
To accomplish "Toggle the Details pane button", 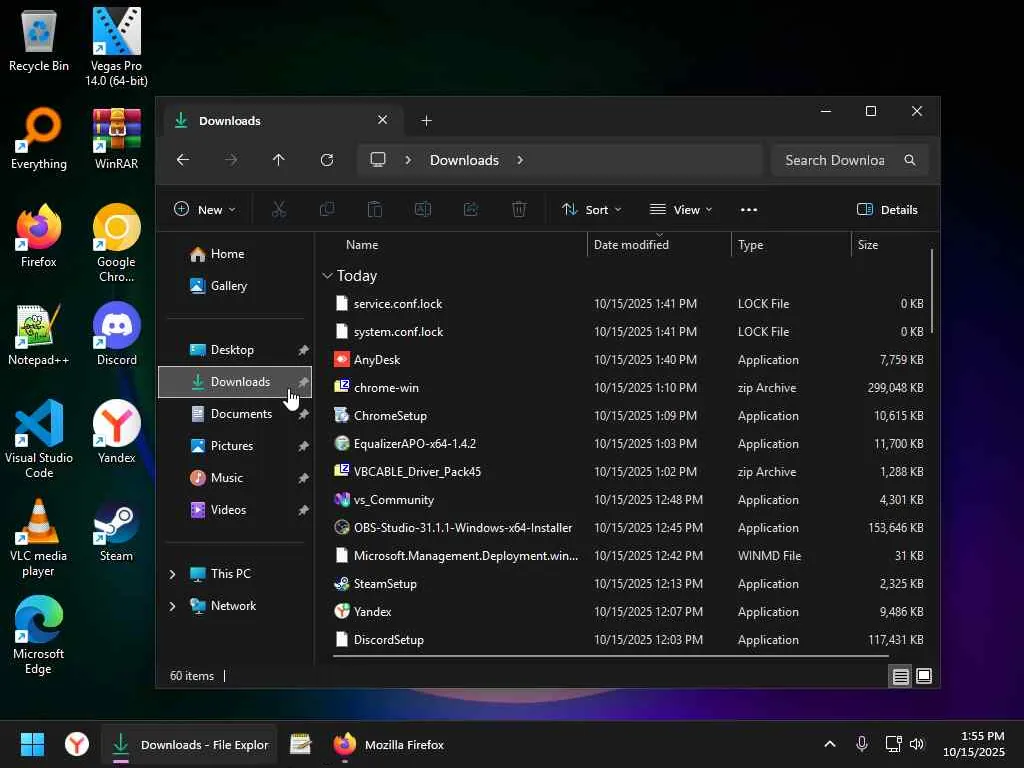I will point(887,210).
